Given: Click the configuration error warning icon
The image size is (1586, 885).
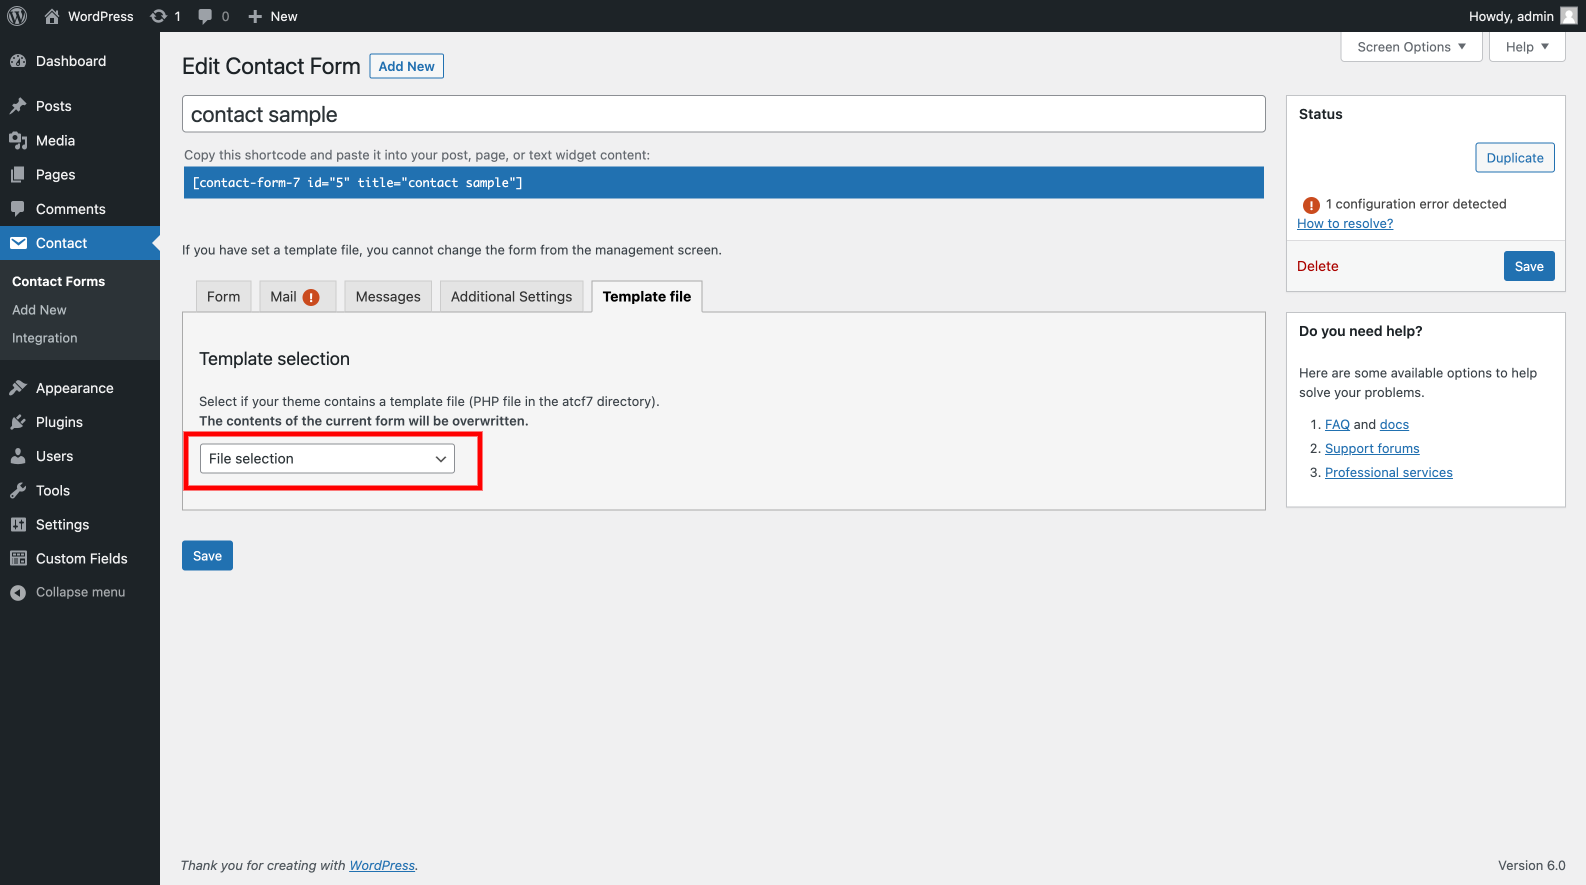Looking at the screenshot, I should coord(1311,205).
